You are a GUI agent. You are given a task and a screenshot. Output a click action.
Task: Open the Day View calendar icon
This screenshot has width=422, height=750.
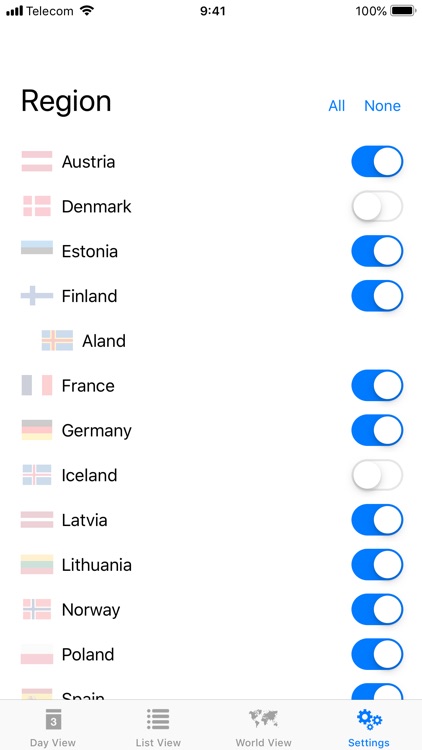point(53,720)
